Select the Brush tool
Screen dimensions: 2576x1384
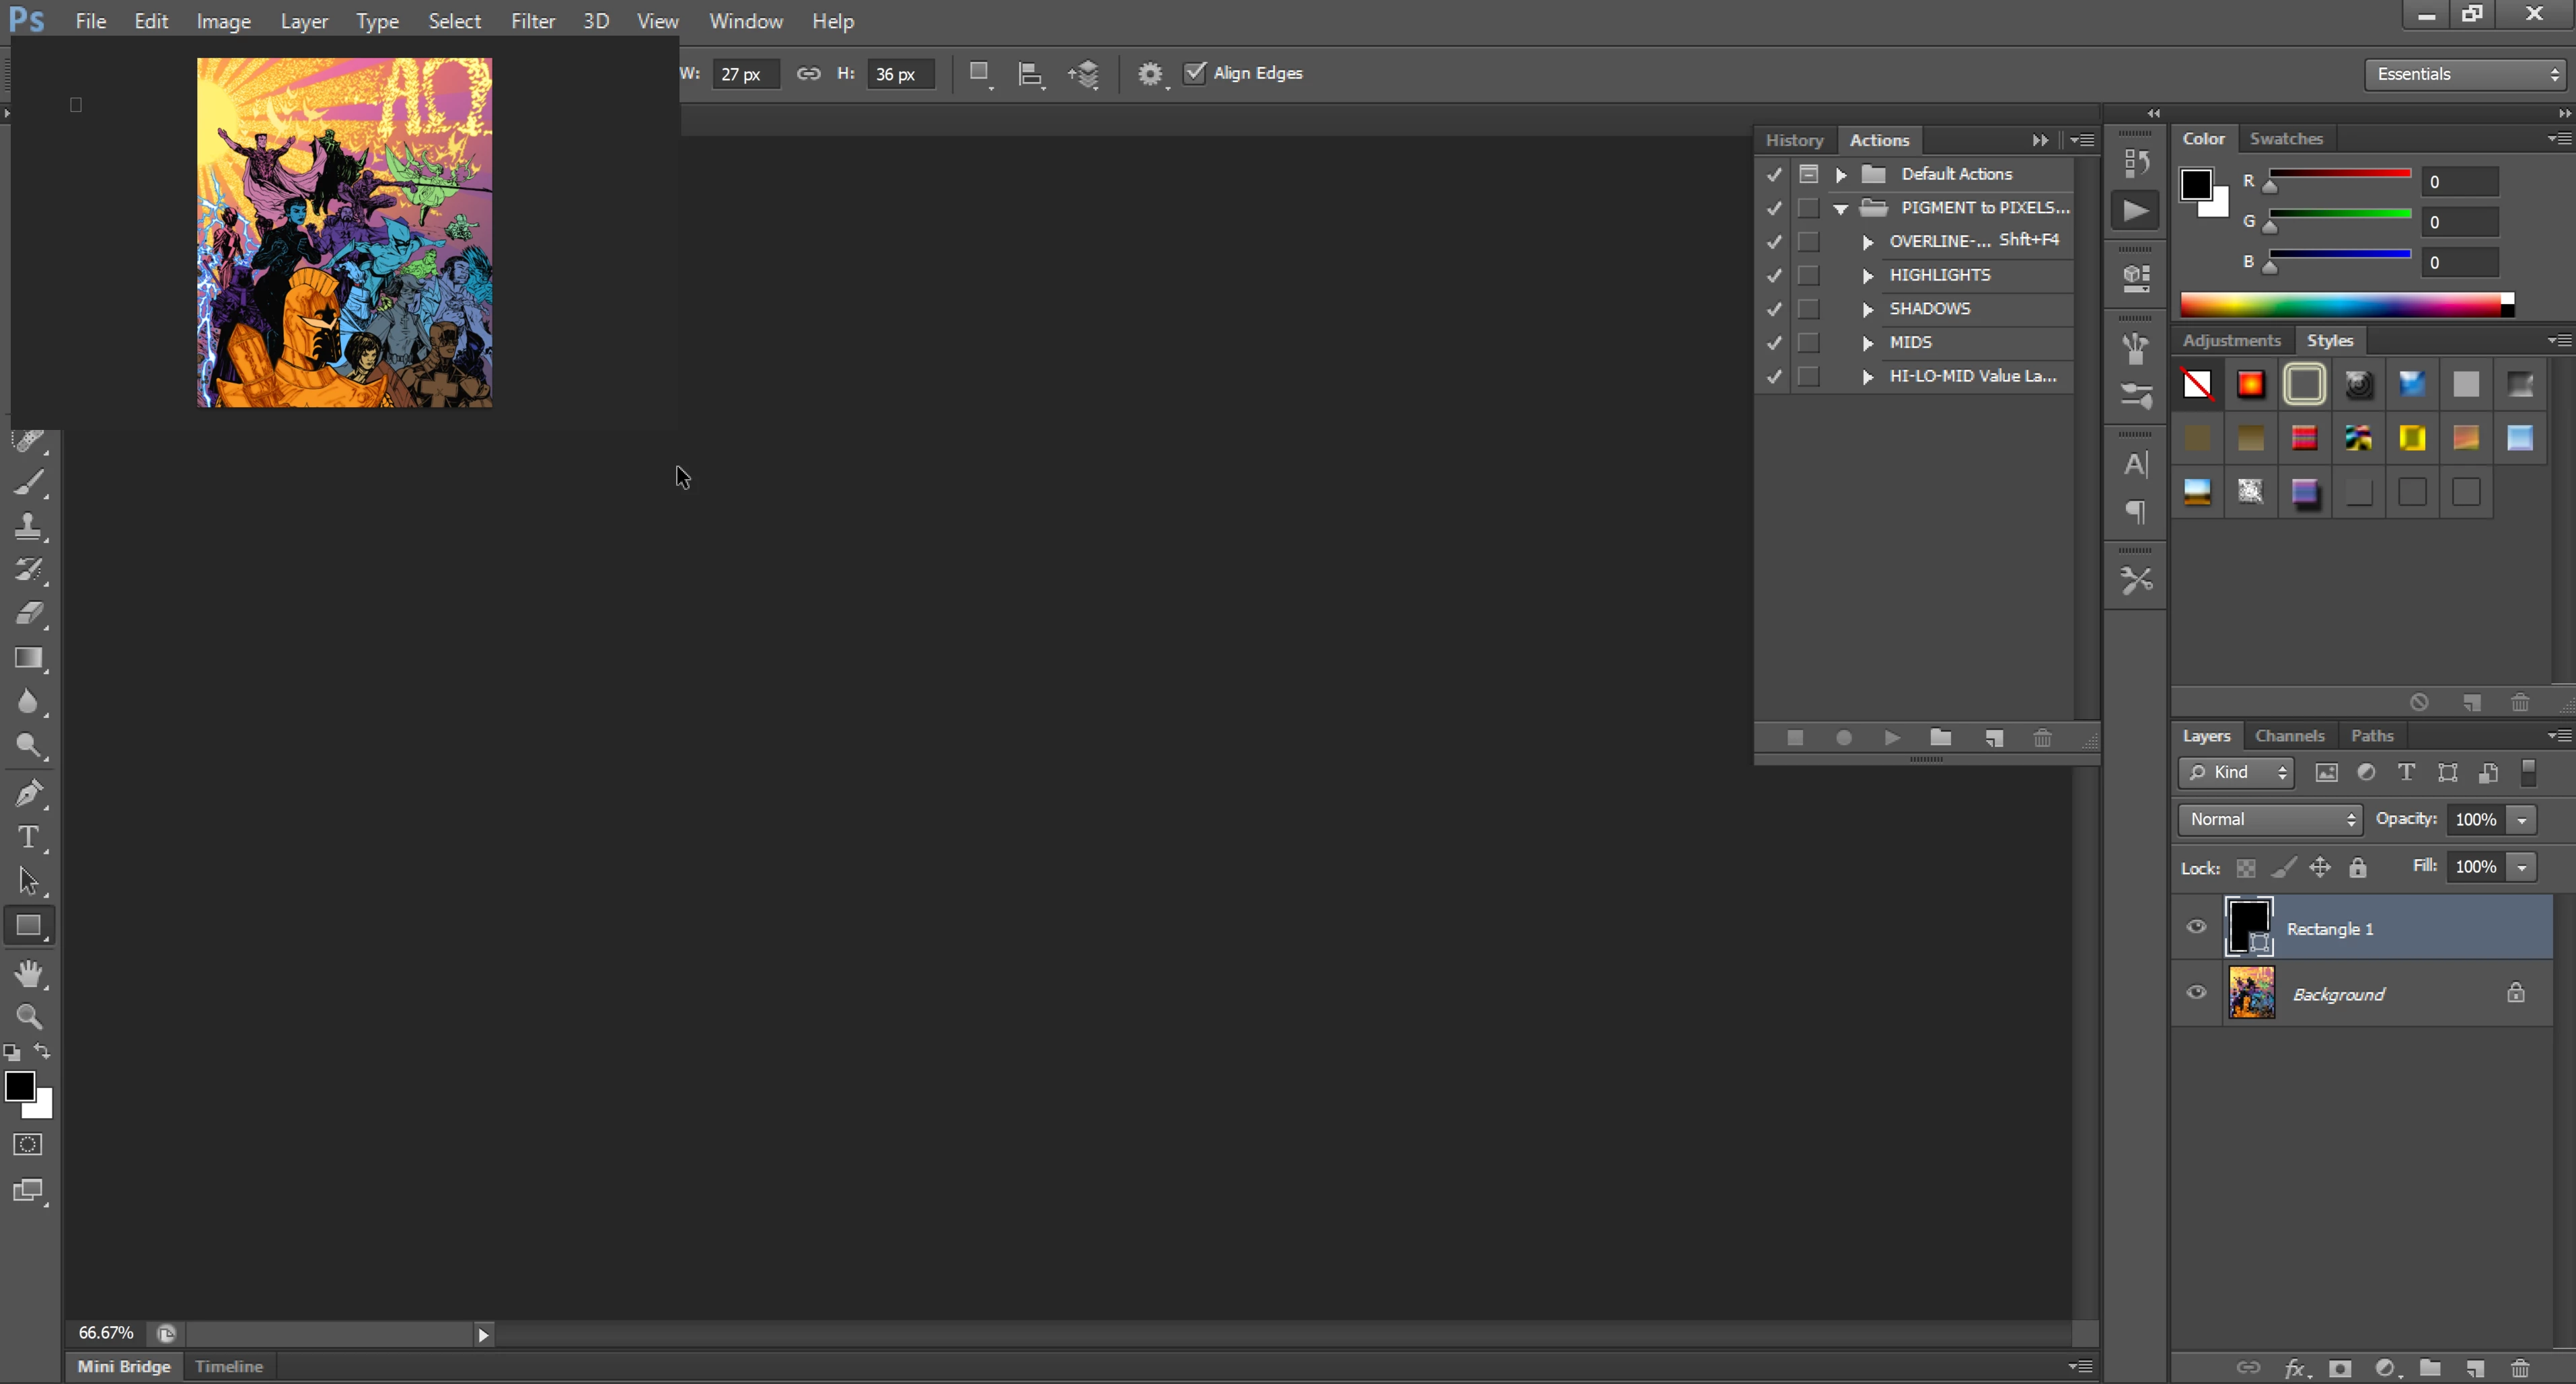(29, 483)
